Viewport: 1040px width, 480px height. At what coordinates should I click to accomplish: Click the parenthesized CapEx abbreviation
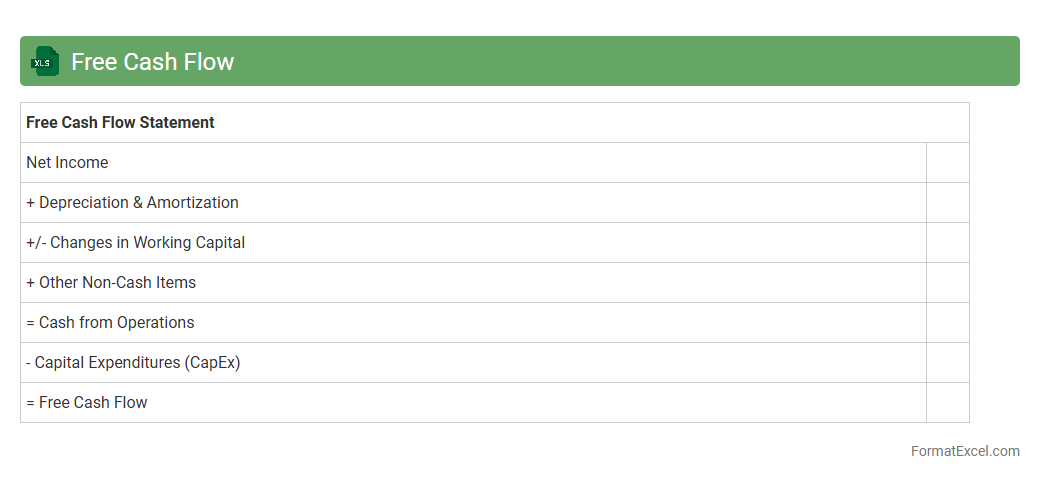point(213,362)
